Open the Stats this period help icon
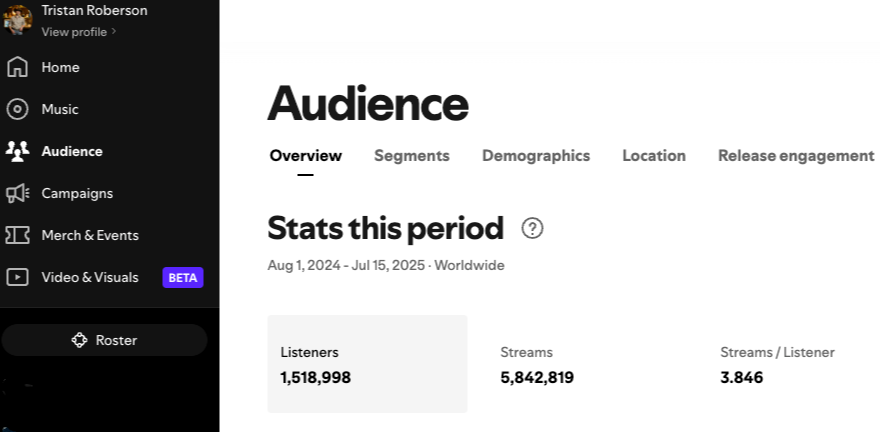 (x=533, y=228)
